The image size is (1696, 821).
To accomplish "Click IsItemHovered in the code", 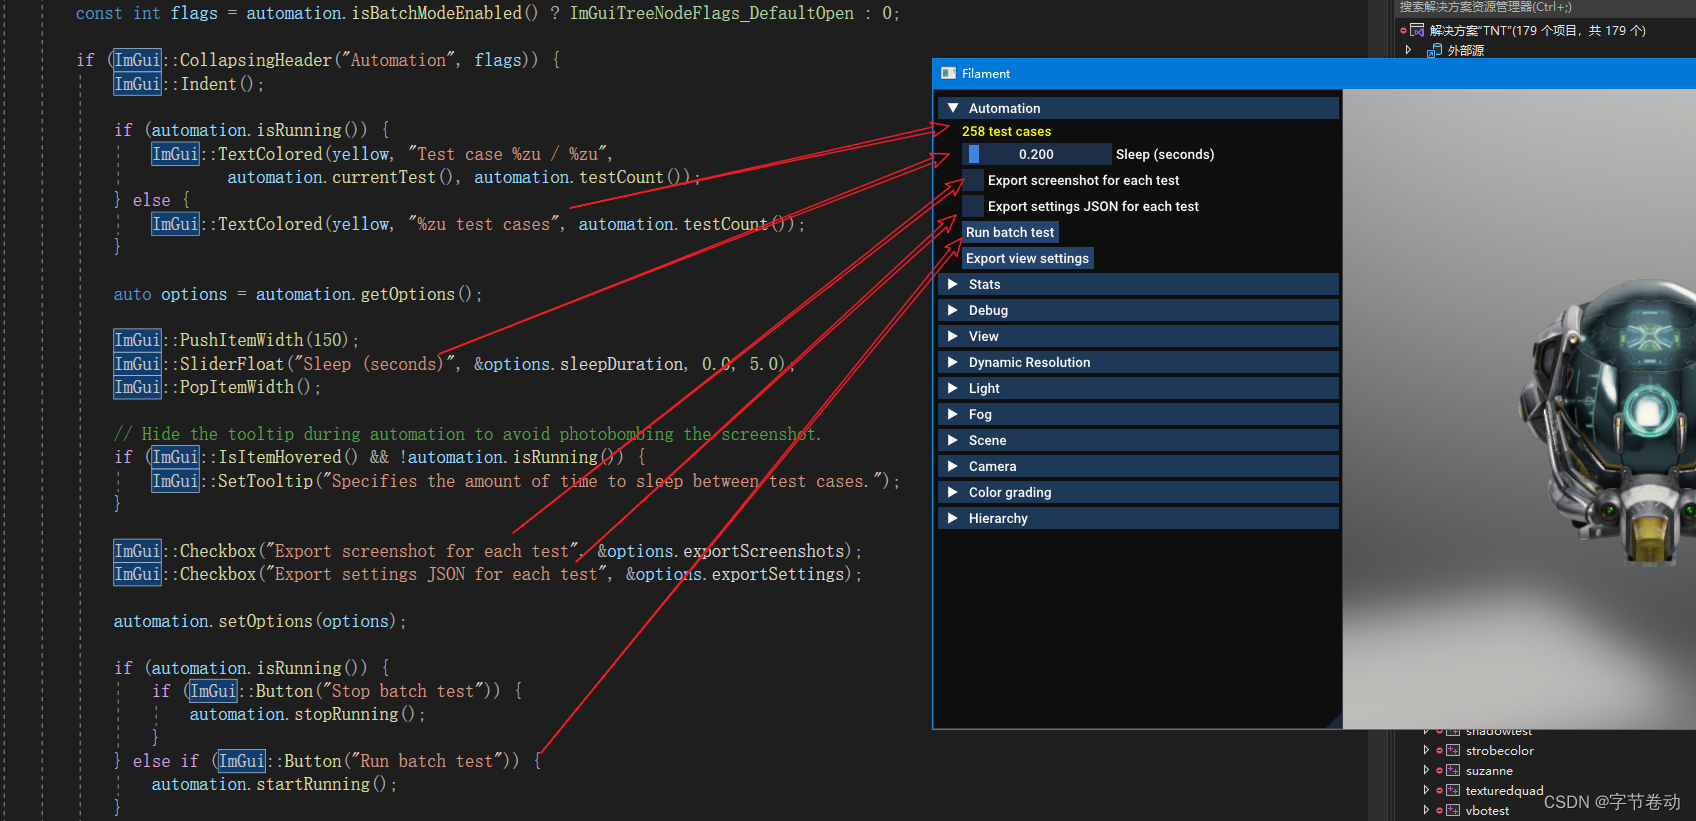I will coord(280,457).
